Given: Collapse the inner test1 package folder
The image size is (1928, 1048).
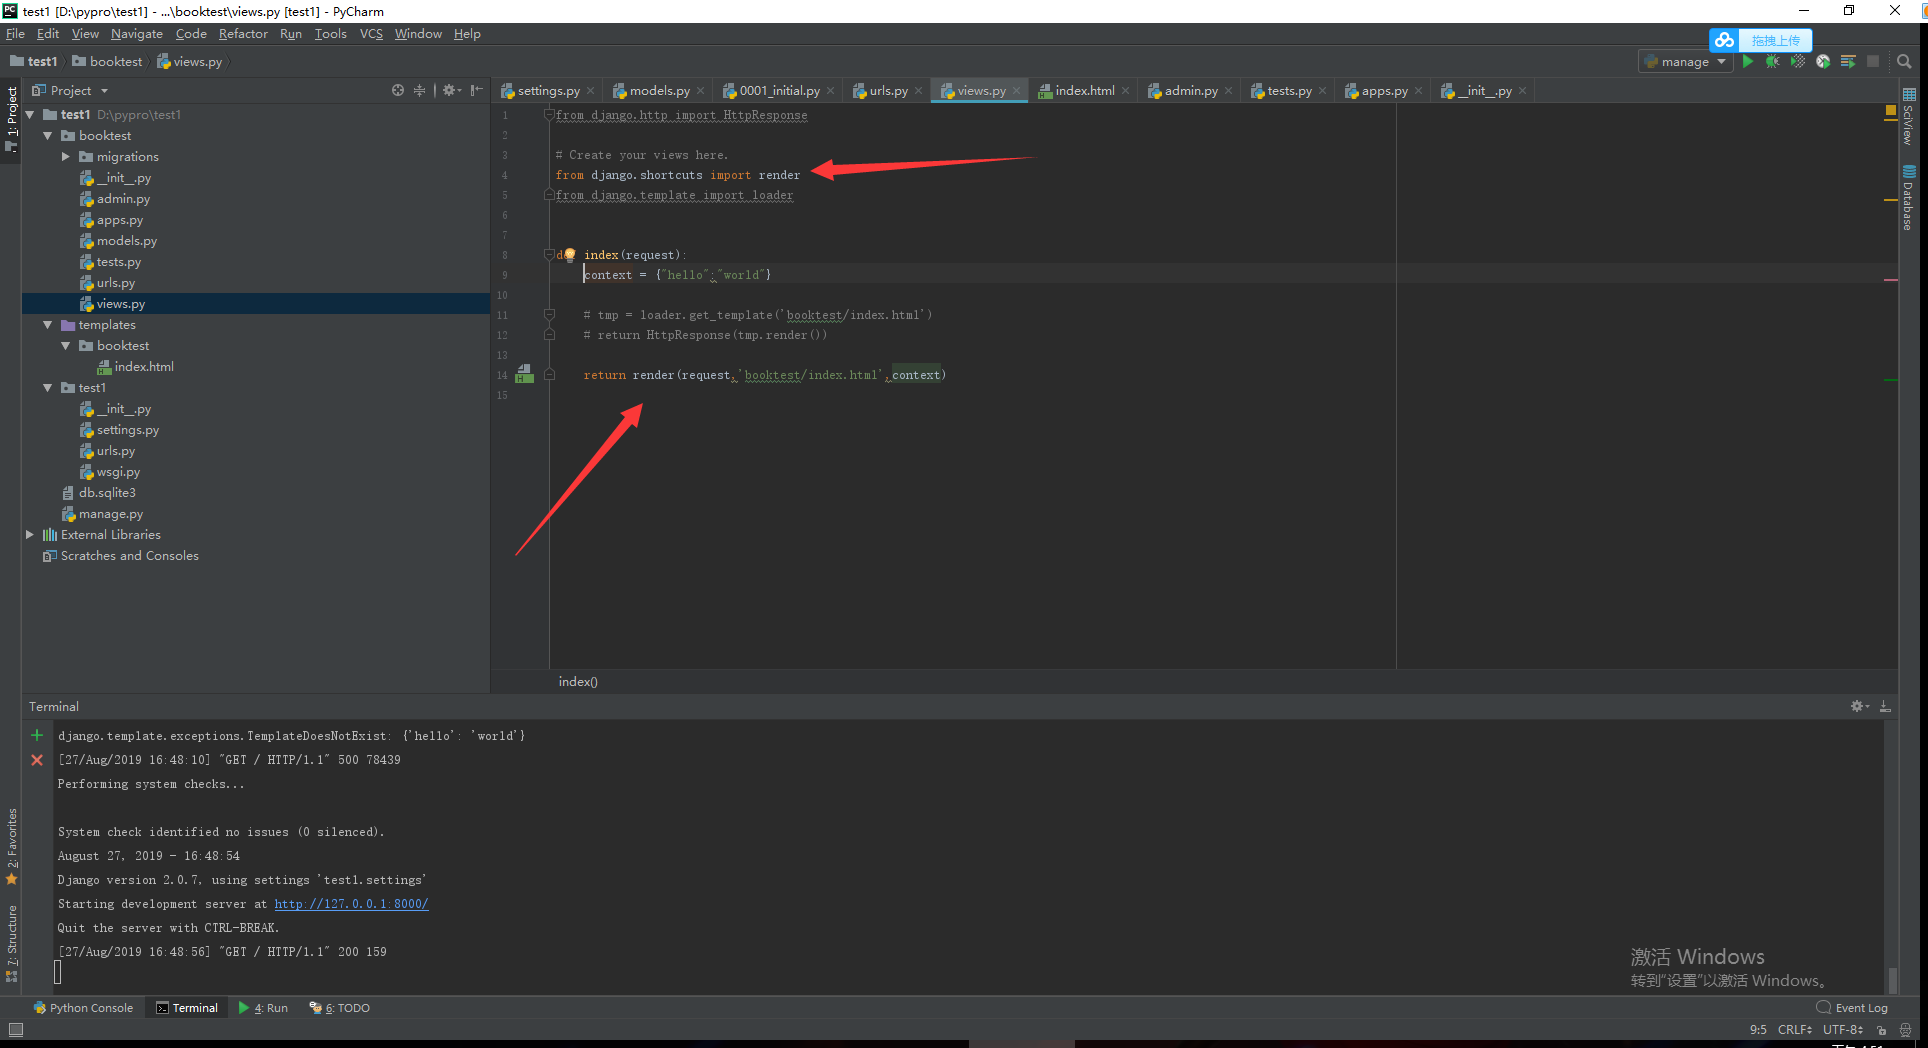Looking at the screenshot, I should pyautogui.click(x=48, y=388).
